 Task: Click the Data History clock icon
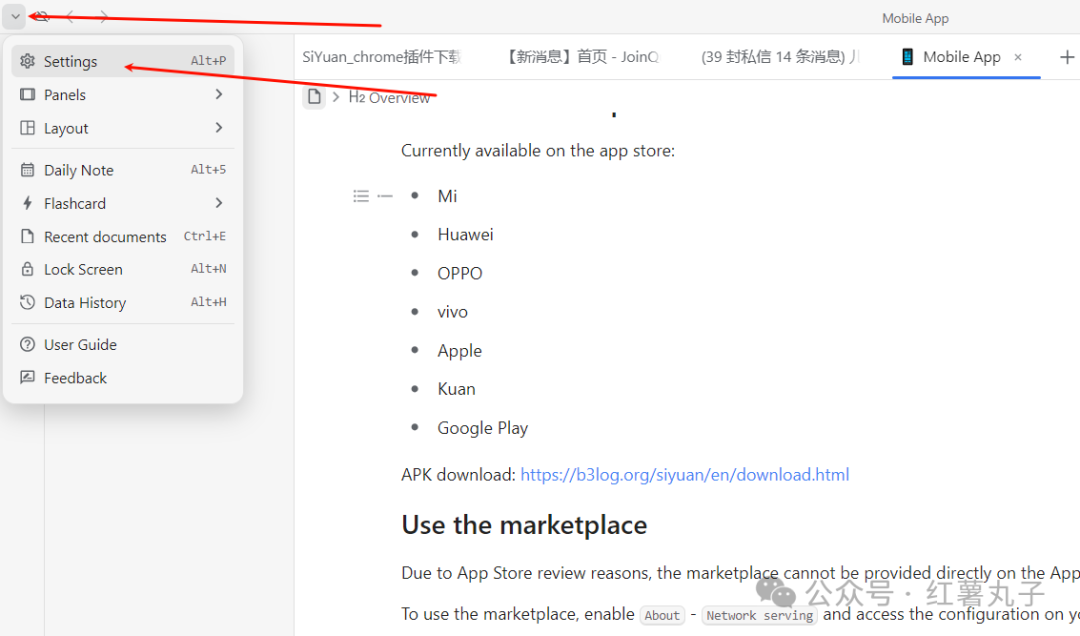click(28, 302)
